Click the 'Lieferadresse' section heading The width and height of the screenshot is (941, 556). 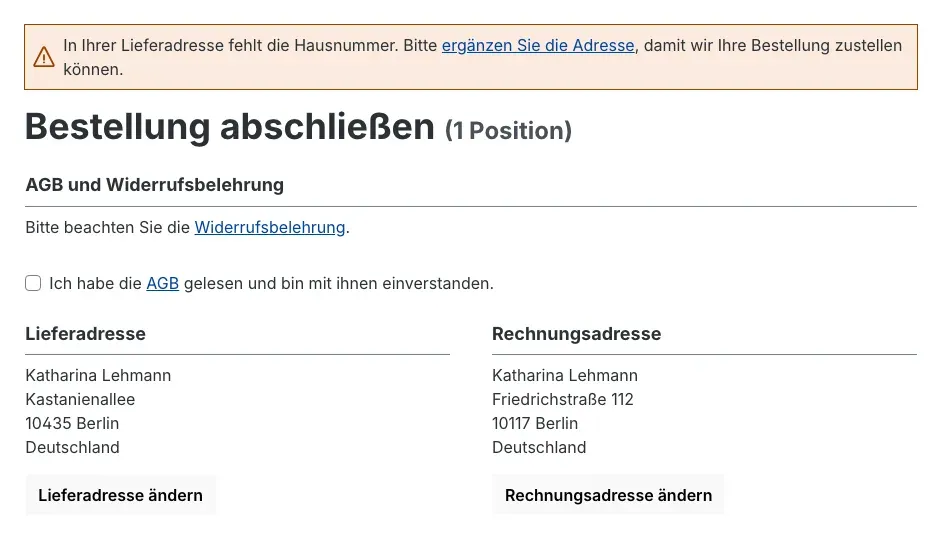[x=85, y=334]
